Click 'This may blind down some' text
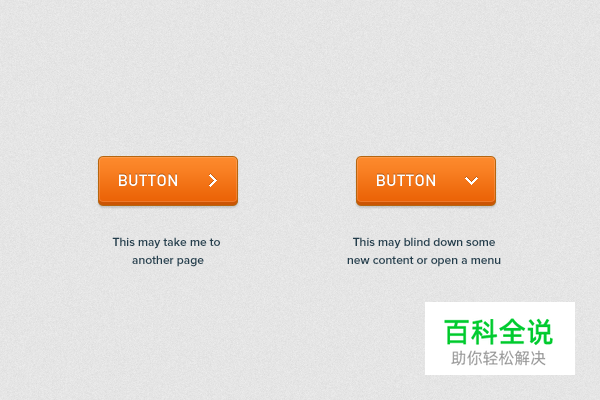Screen dimensions: 600x400 tap(424, 242)
